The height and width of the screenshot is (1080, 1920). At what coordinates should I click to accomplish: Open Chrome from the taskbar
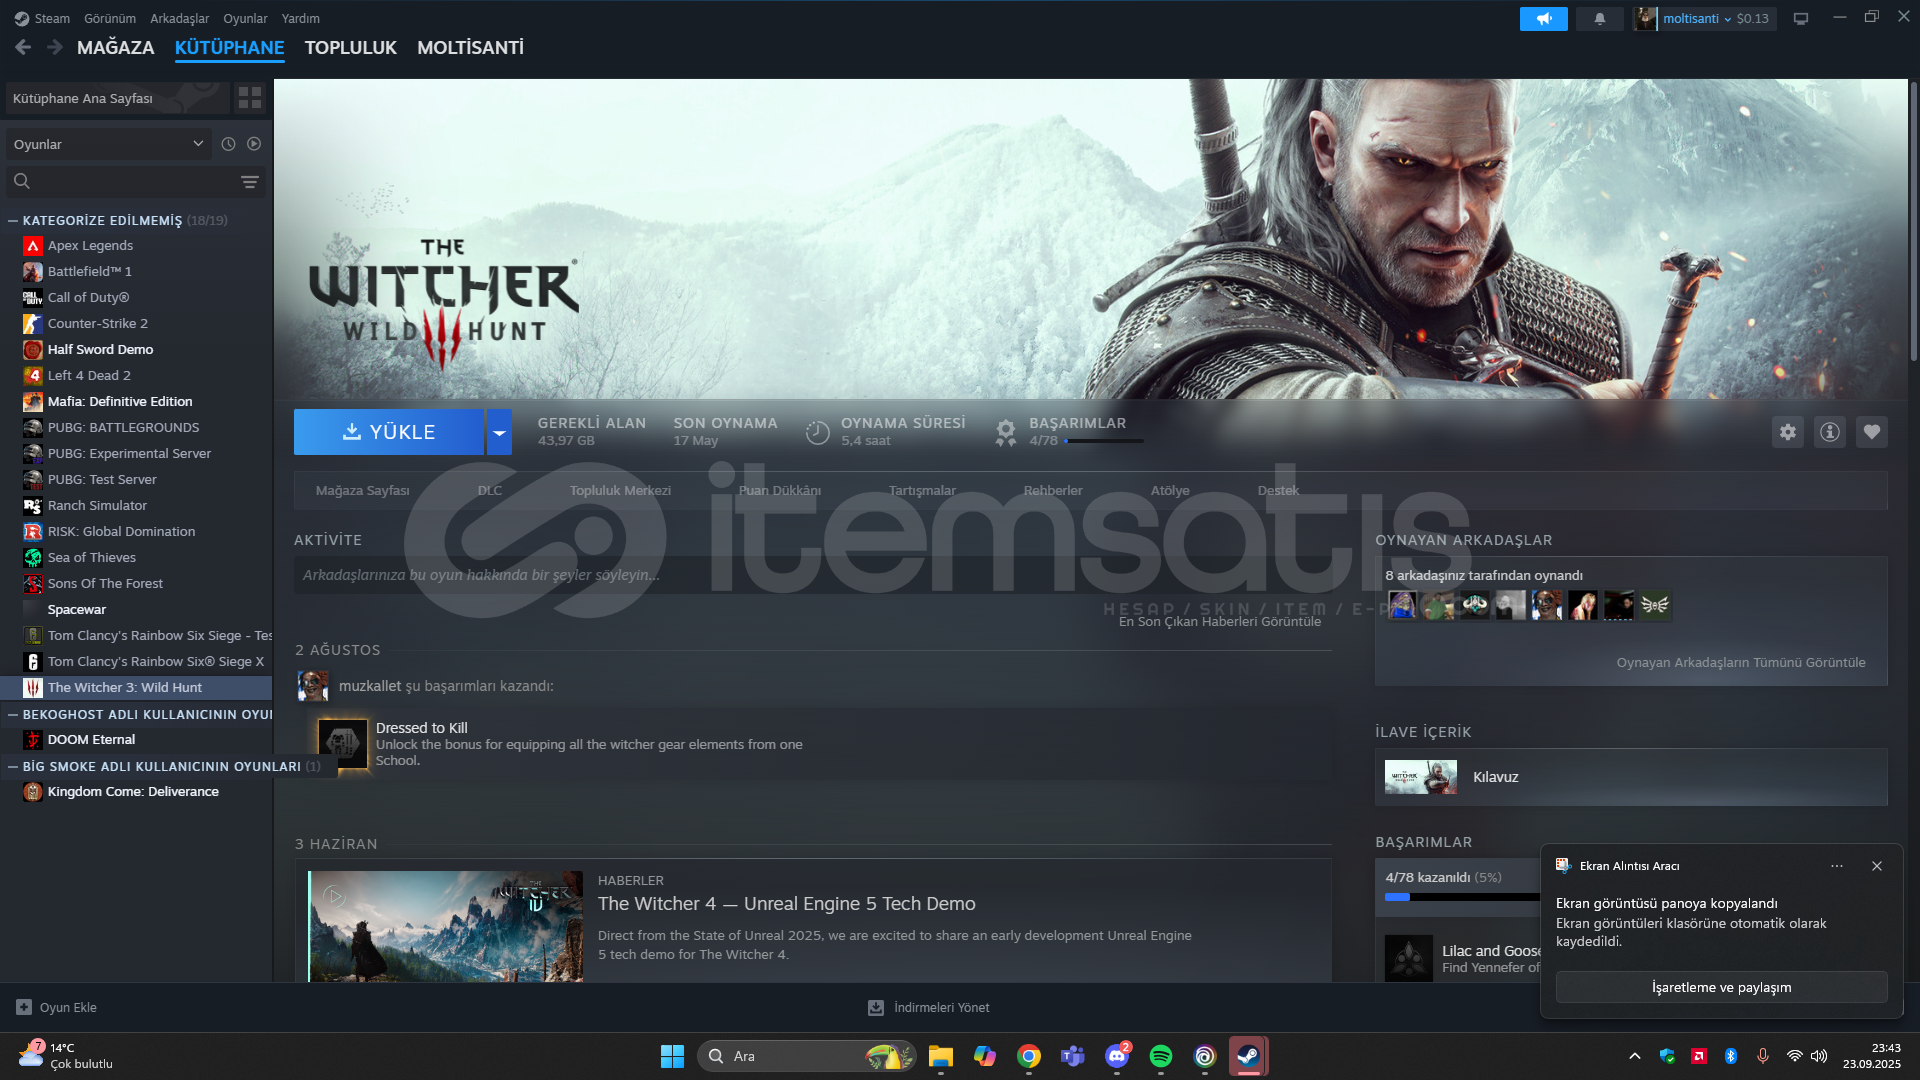[x=1028, y=1056]
